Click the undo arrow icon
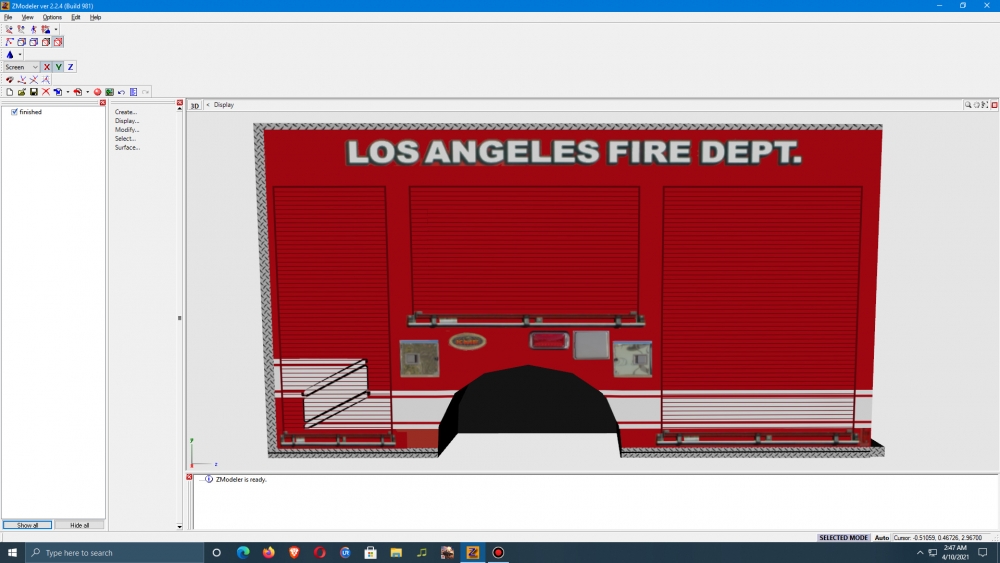 (x=121, y=92)
